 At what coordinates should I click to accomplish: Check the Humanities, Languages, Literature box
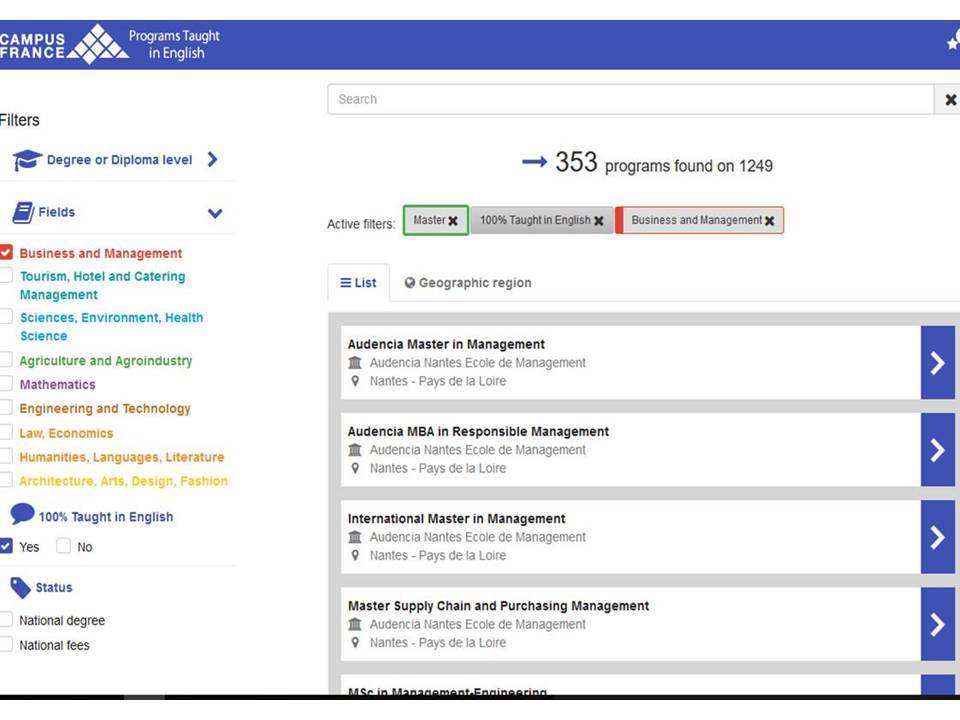tap(6, 456)
